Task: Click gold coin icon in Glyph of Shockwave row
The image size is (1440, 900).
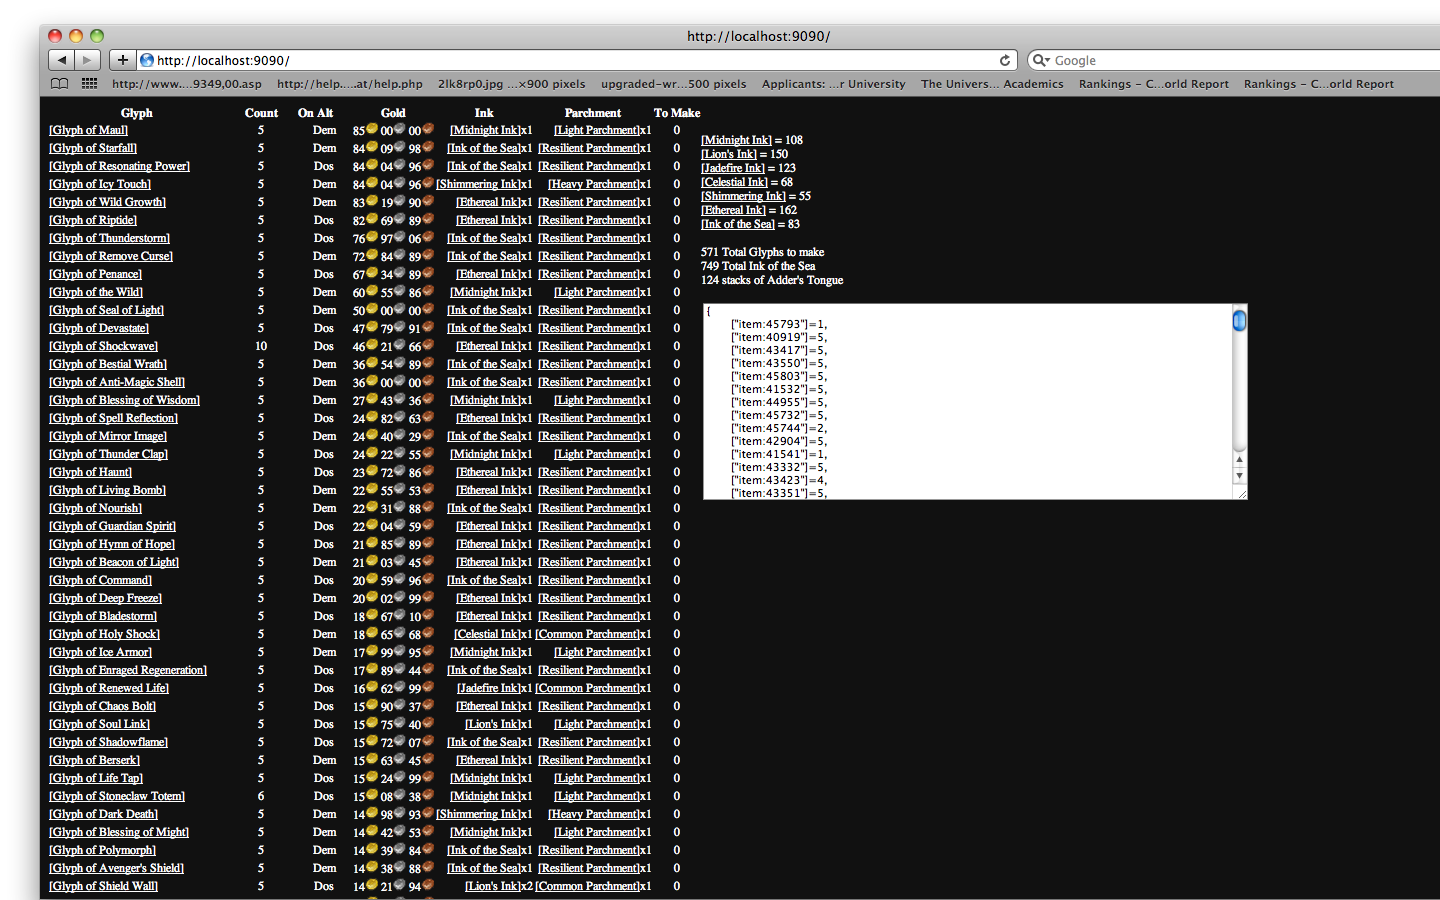Action: click(372, 345)
